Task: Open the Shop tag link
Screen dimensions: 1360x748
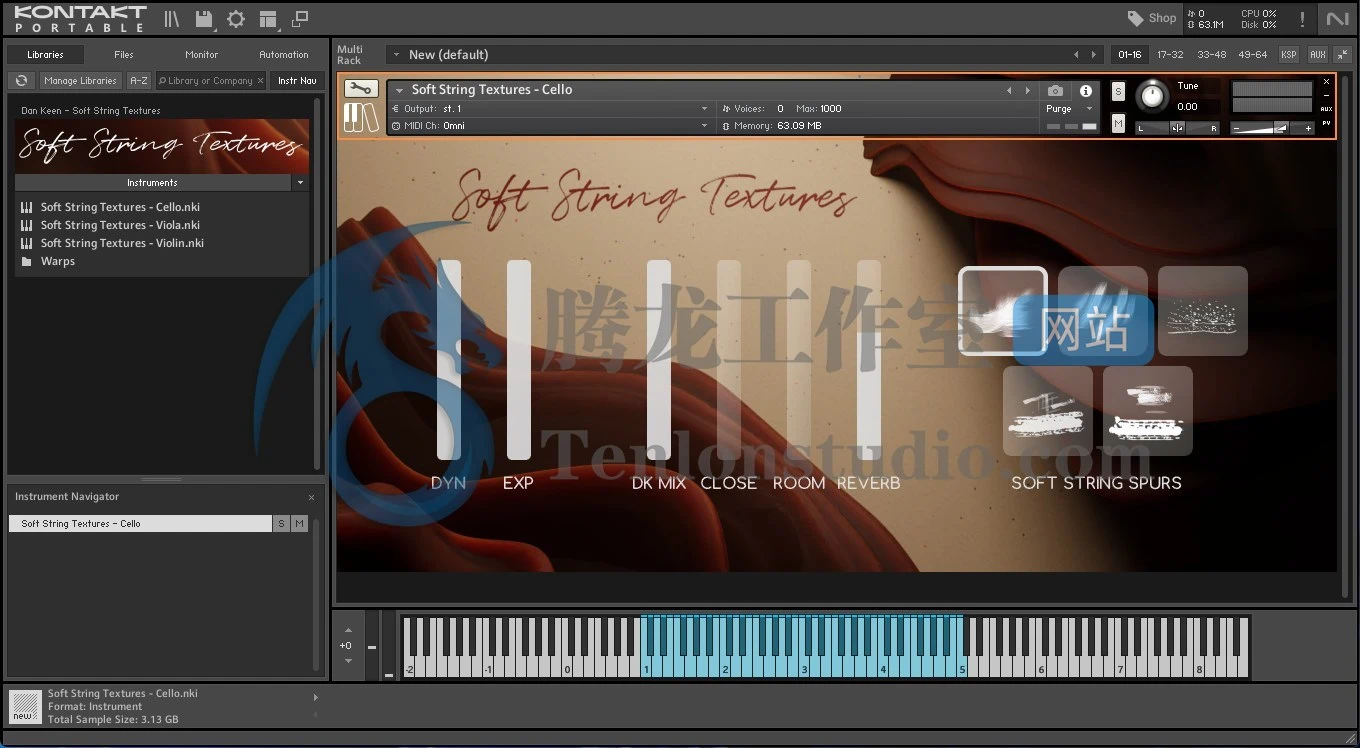Action: pyautogui.click(x=1152, y=18)
